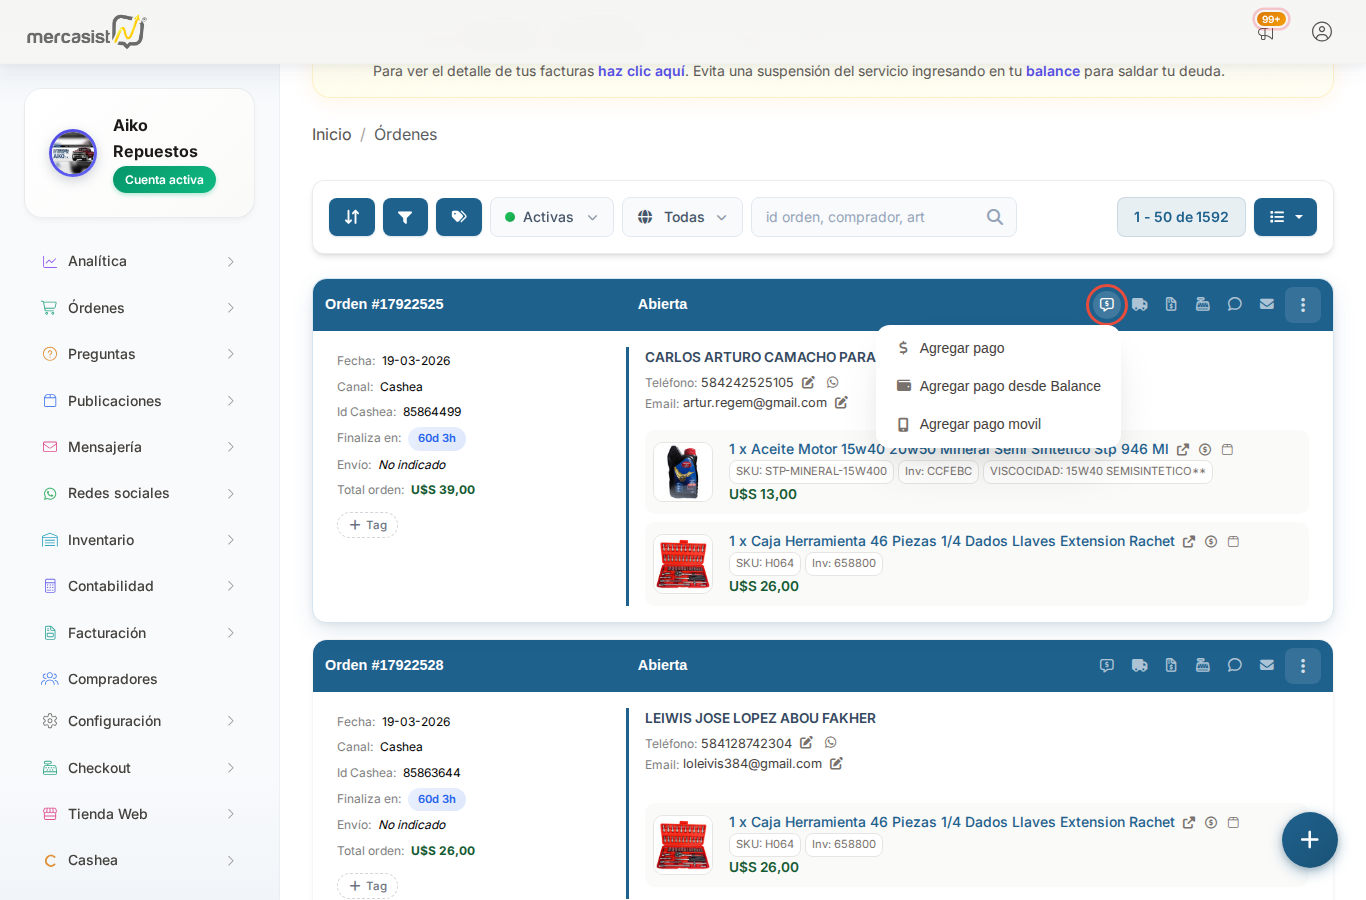The width and height of the screenshot is (1366, 900).
Task: Click the cash register icon on order #17922528
Action: point(1203,665)
